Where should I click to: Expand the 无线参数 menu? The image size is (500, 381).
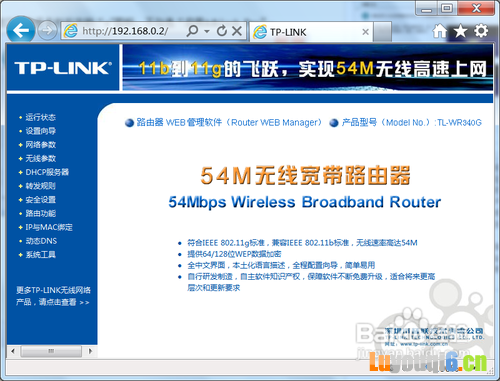coord(40,158)
